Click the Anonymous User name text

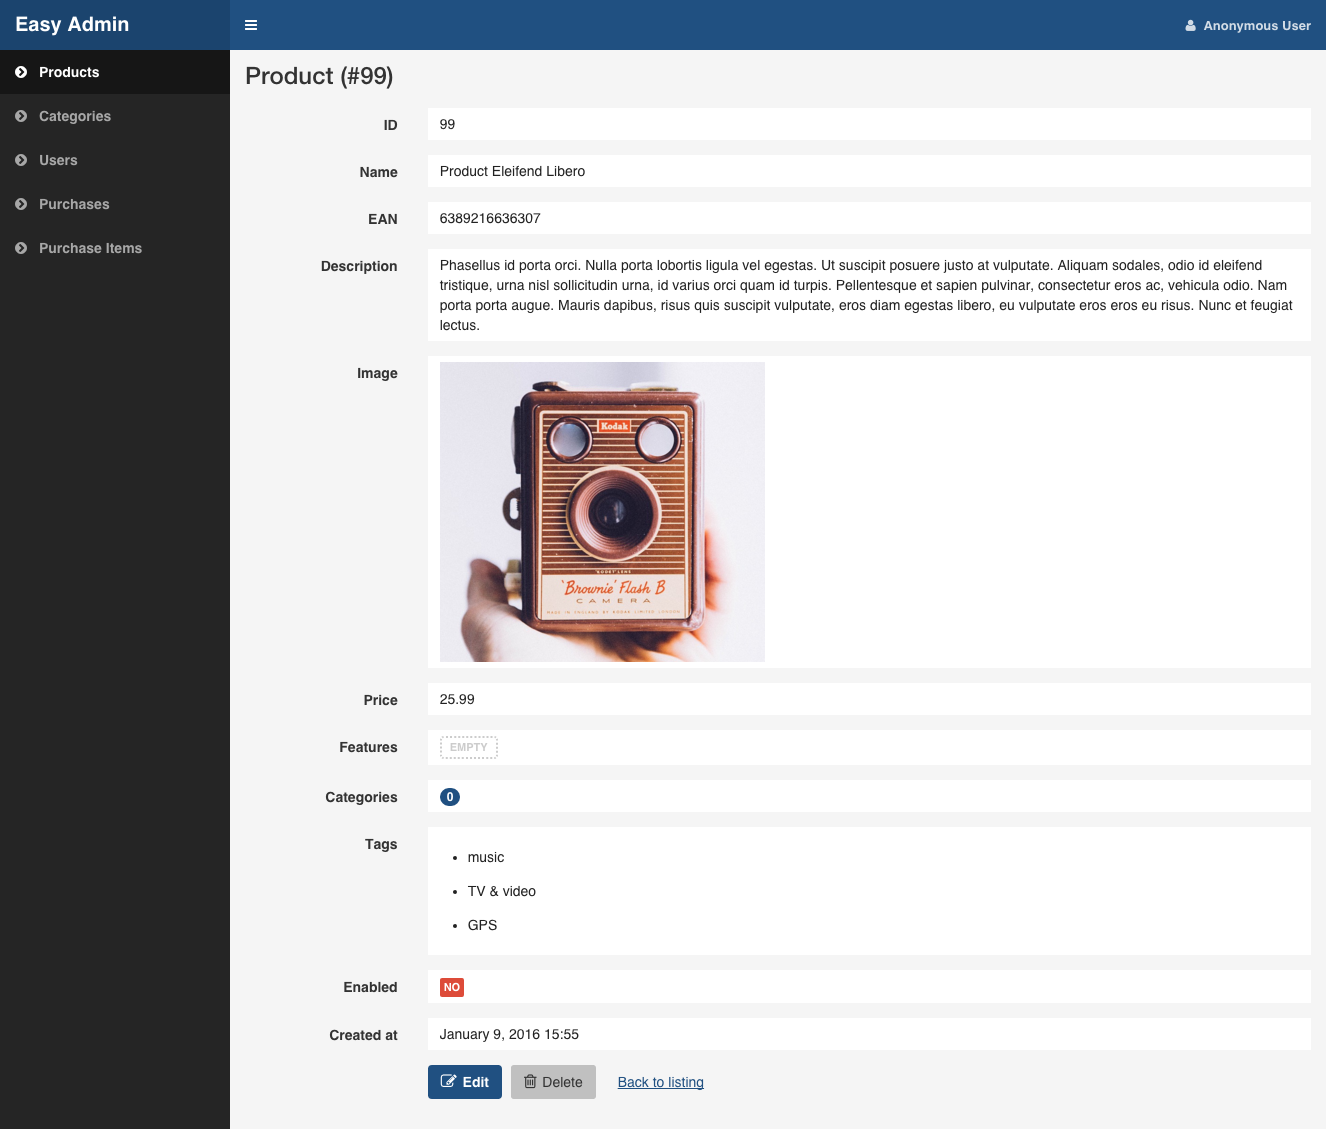tap(1256, 26)
